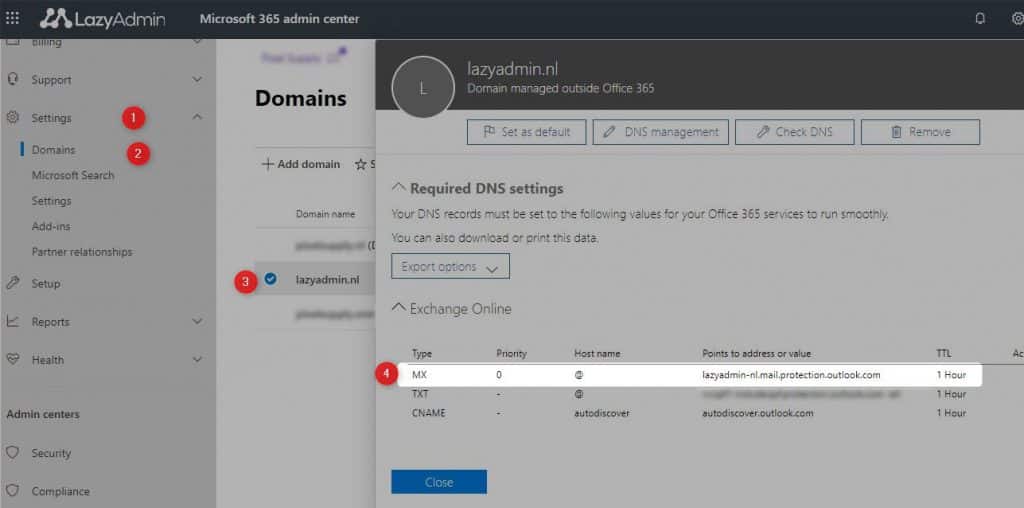This screenshot has width=1024, height=508.
Task: Click the autodiscover host name cell
Action: [601, 413]
